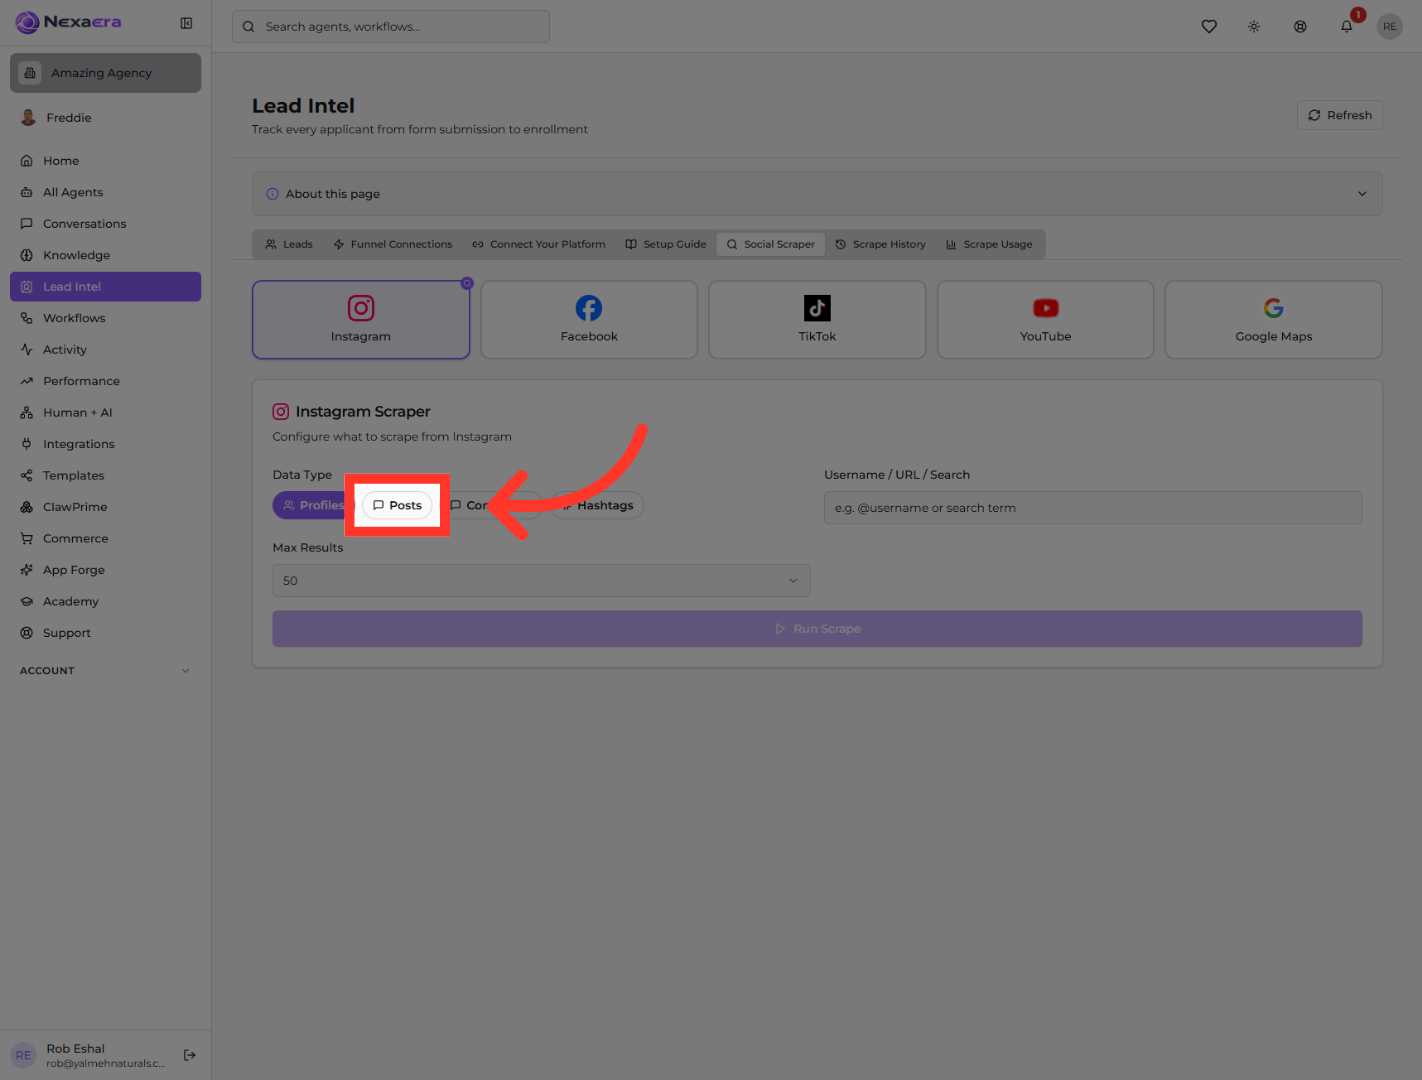
Task: Open Academy in sidebar
Action: [105, 602]
